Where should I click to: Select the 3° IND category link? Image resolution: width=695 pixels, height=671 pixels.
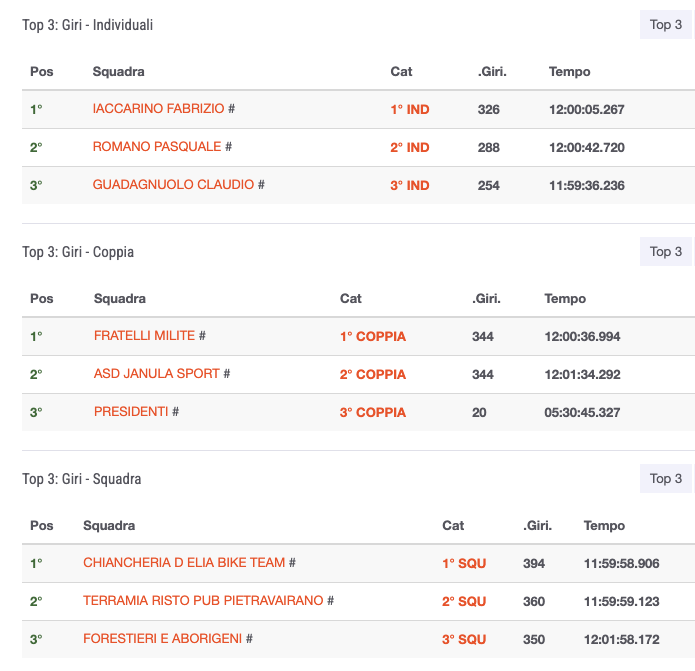(410, 186)
